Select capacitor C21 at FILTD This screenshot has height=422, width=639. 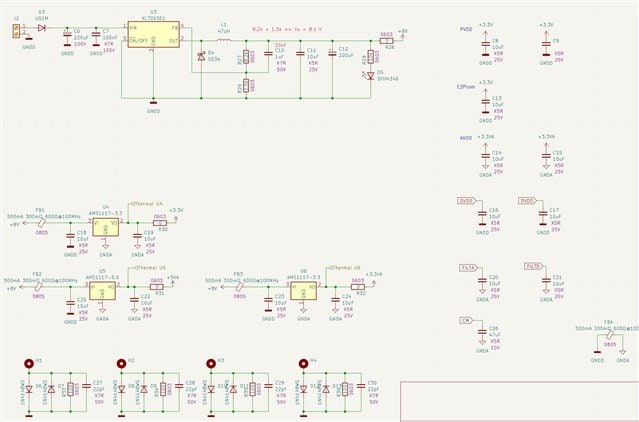546,281
